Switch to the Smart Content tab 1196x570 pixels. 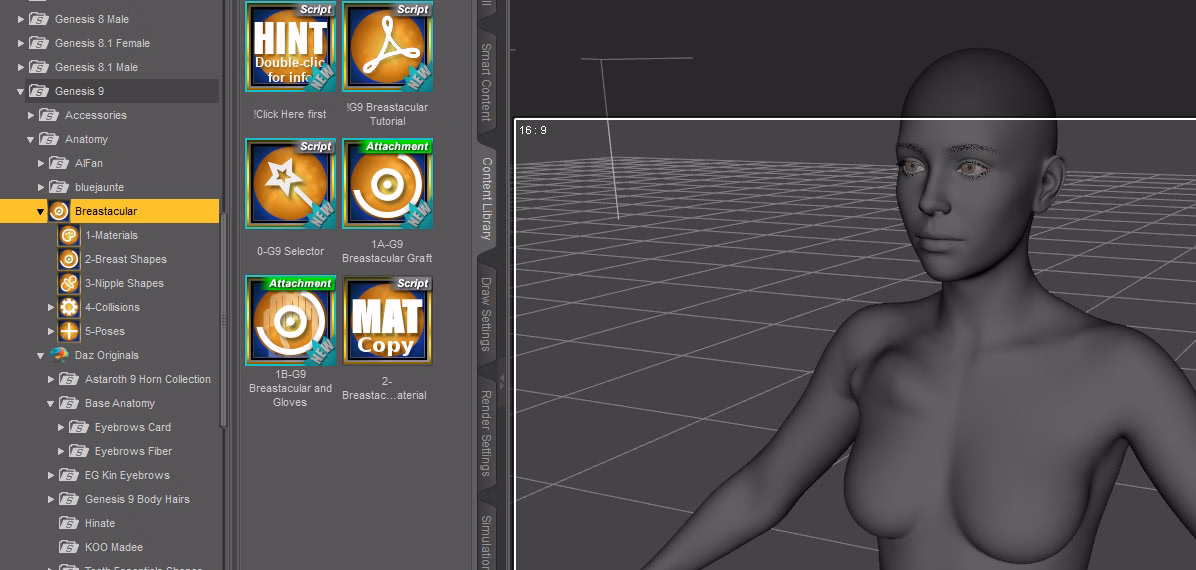pos(486,82)
